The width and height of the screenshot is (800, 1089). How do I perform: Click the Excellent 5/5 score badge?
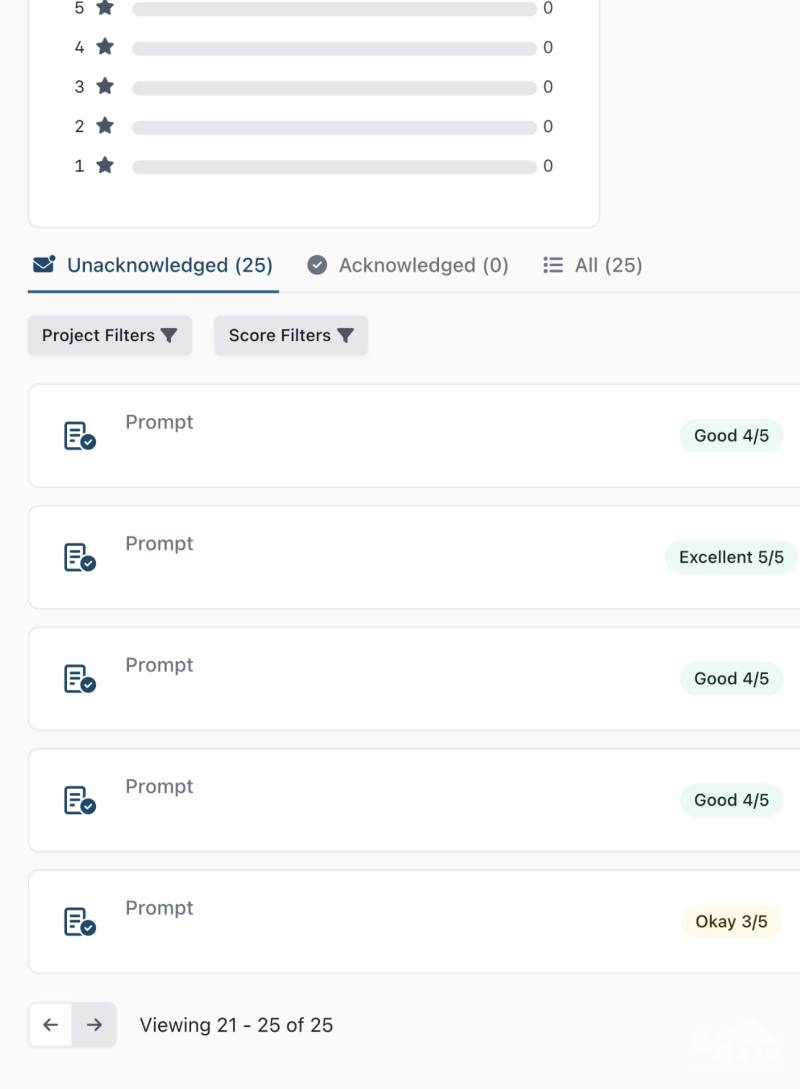pos(731,557)
